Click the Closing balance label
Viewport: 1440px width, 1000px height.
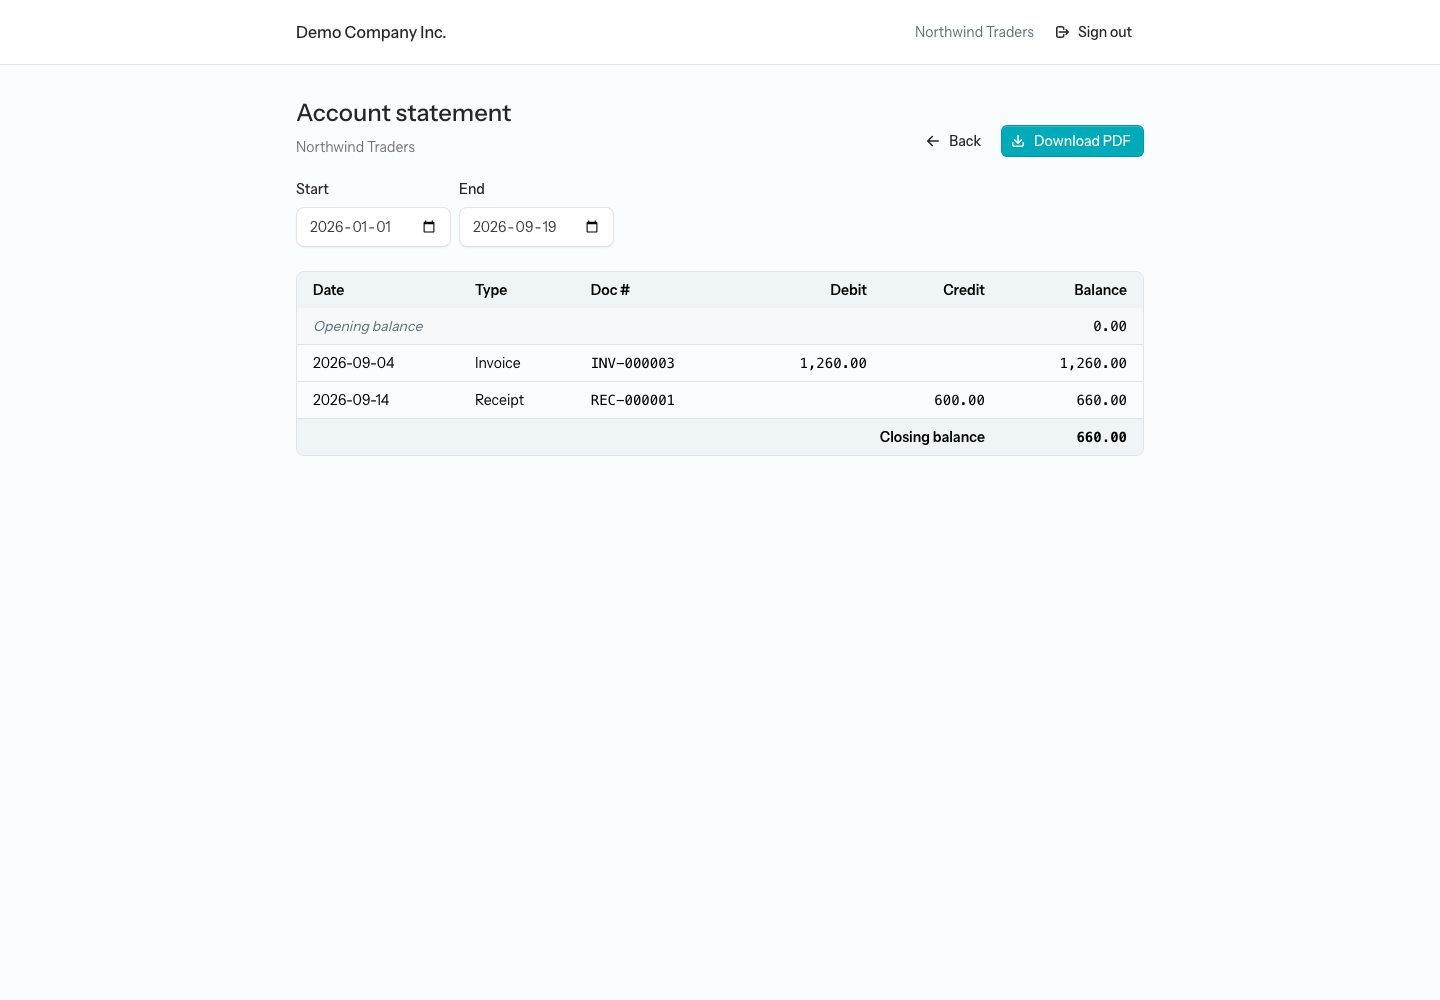pos(932,437)
